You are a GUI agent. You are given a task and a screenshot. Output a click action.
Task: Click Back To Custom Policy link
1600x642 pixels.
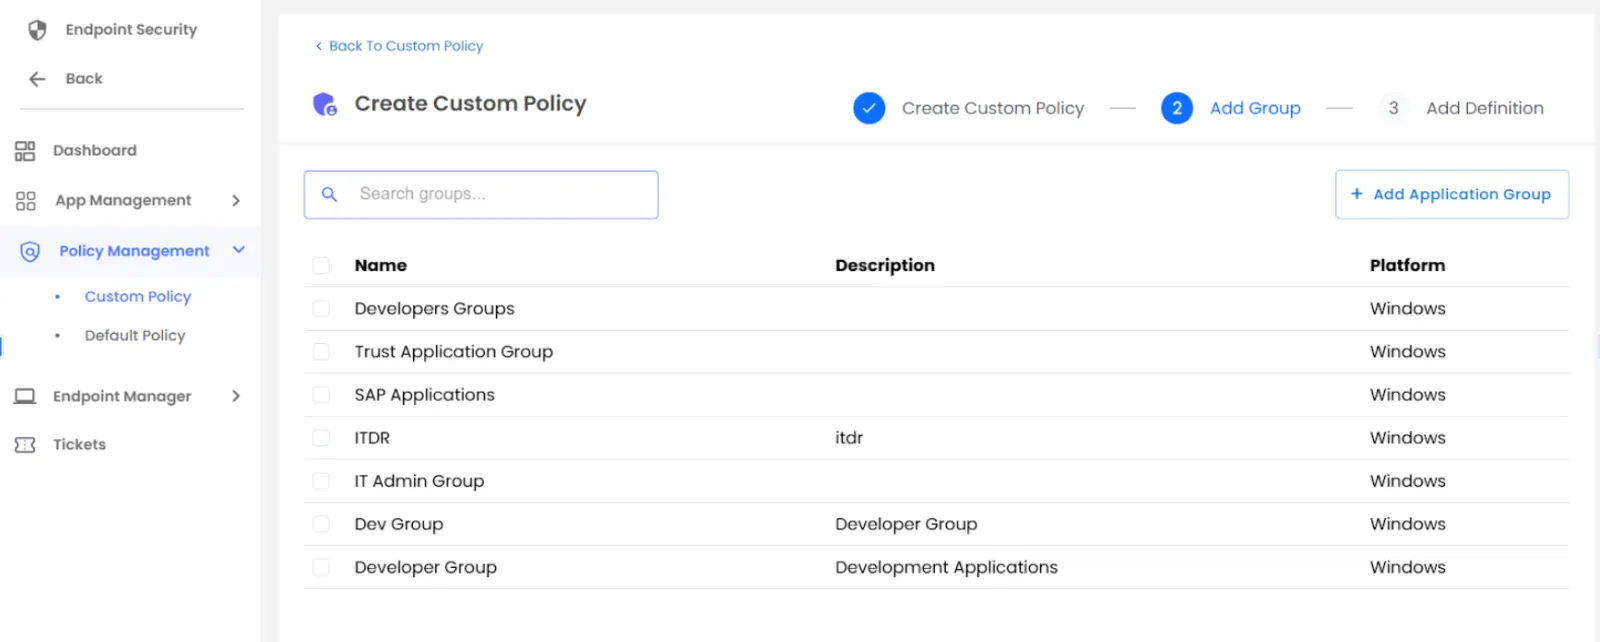coord(399,46)
